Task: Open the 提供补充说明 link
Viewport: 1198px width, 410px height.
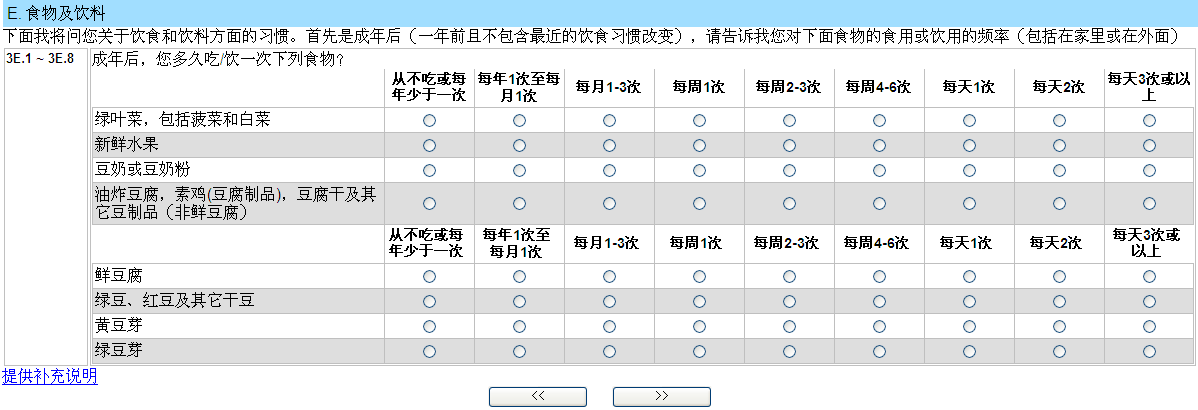Action: pyautogui.click(x=50, y=376)
